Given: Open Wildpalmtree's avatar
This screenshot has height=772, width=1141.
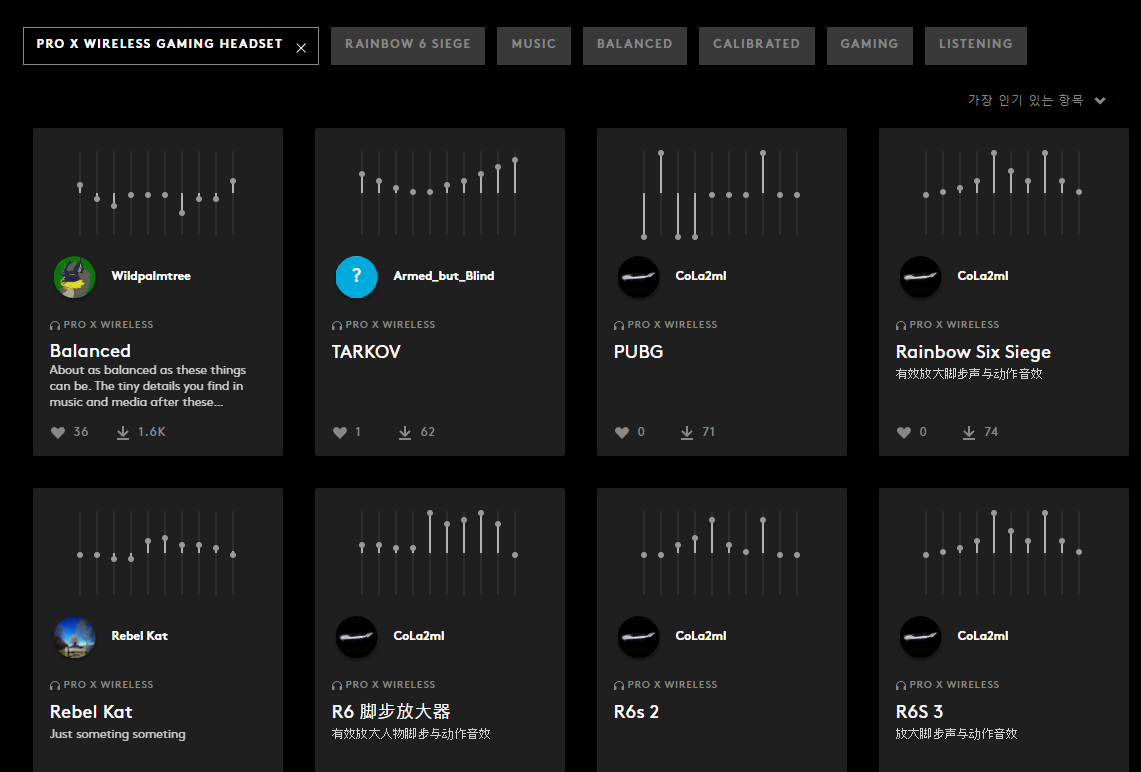Looking at the screenshot, I should point(74,276).
